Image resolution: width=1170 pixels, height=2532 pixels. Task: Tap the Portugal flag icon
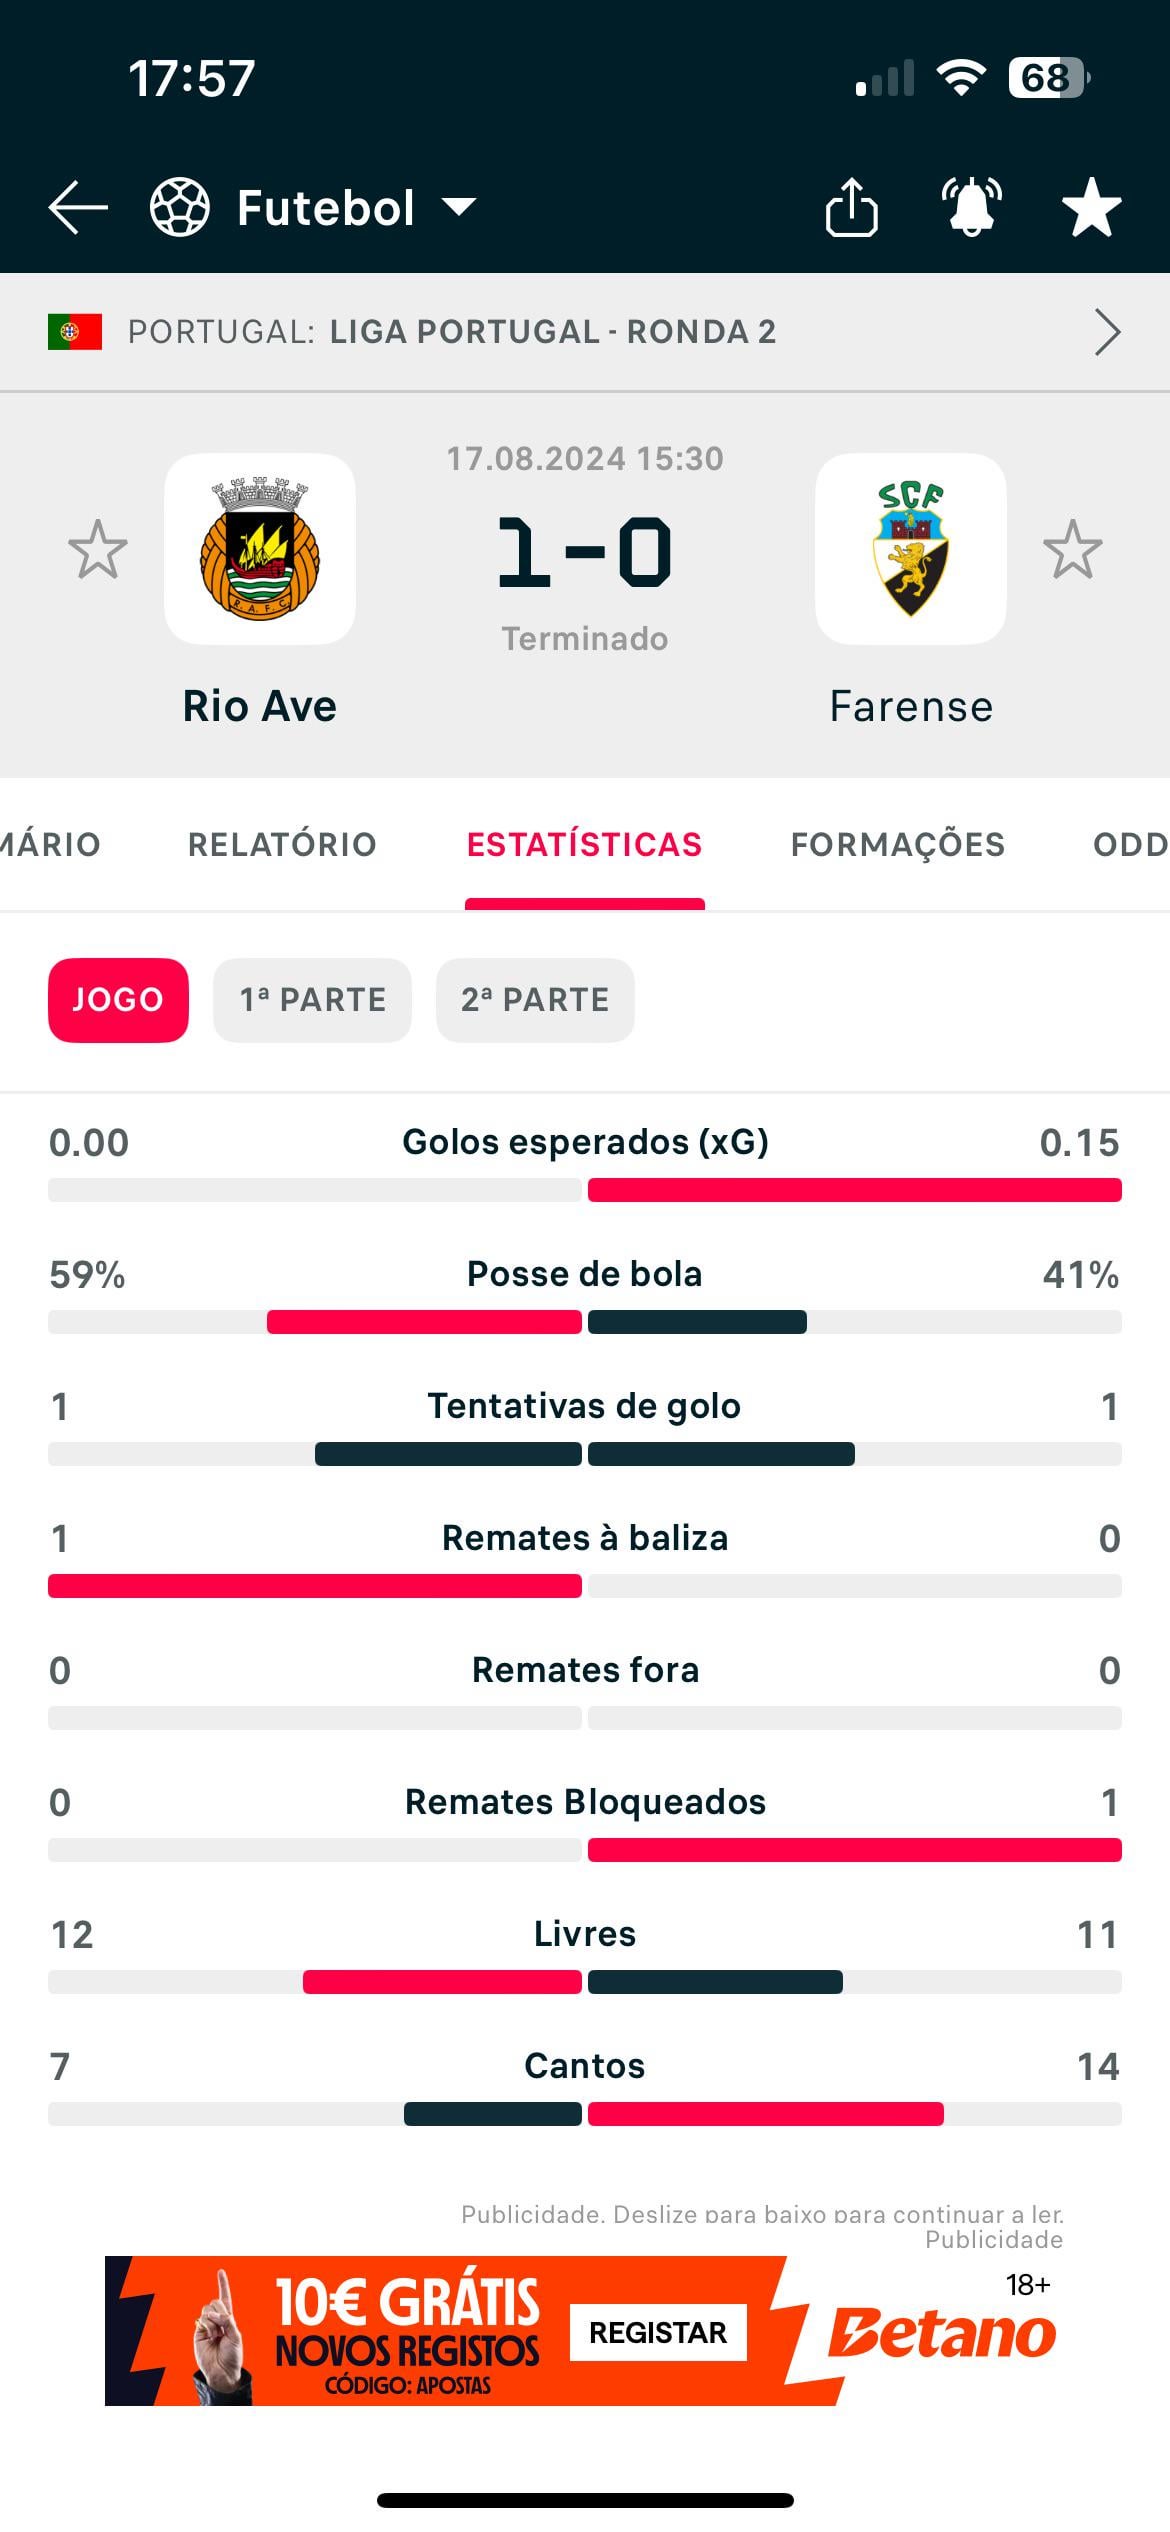pos(75,332)
